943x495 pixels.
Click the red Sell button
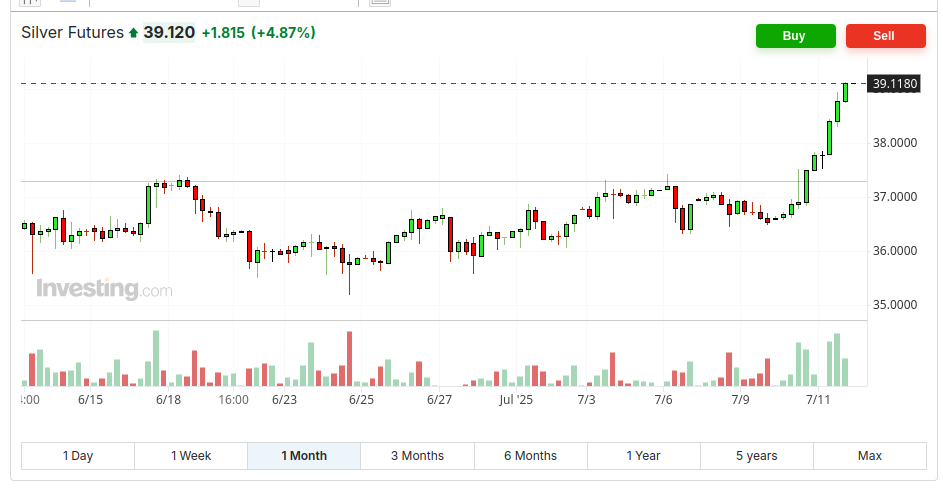(x=885, y=36)
